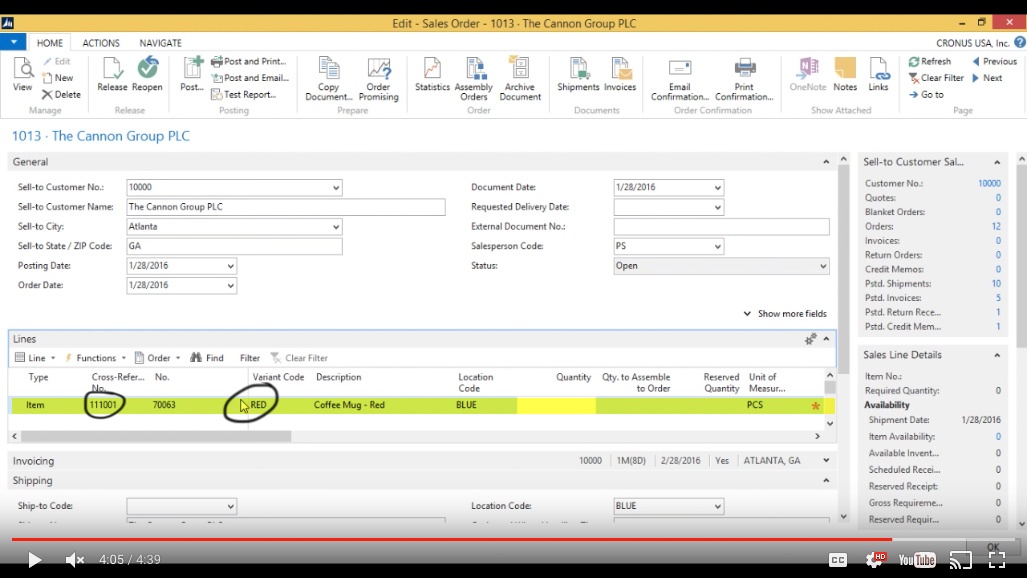Image resolution: width=1027 pixels, height=578 pixels.
Task: Collapse the Shipping section
Action: 826,480
